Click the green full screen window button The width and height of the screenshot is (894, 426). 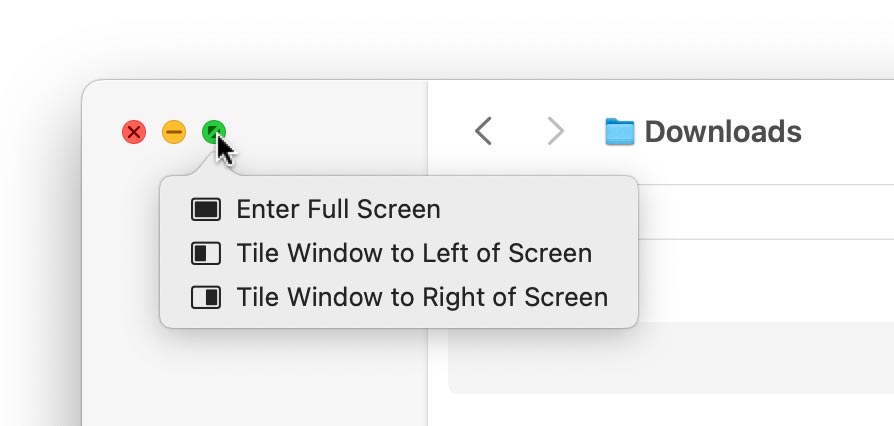[214, 132]
